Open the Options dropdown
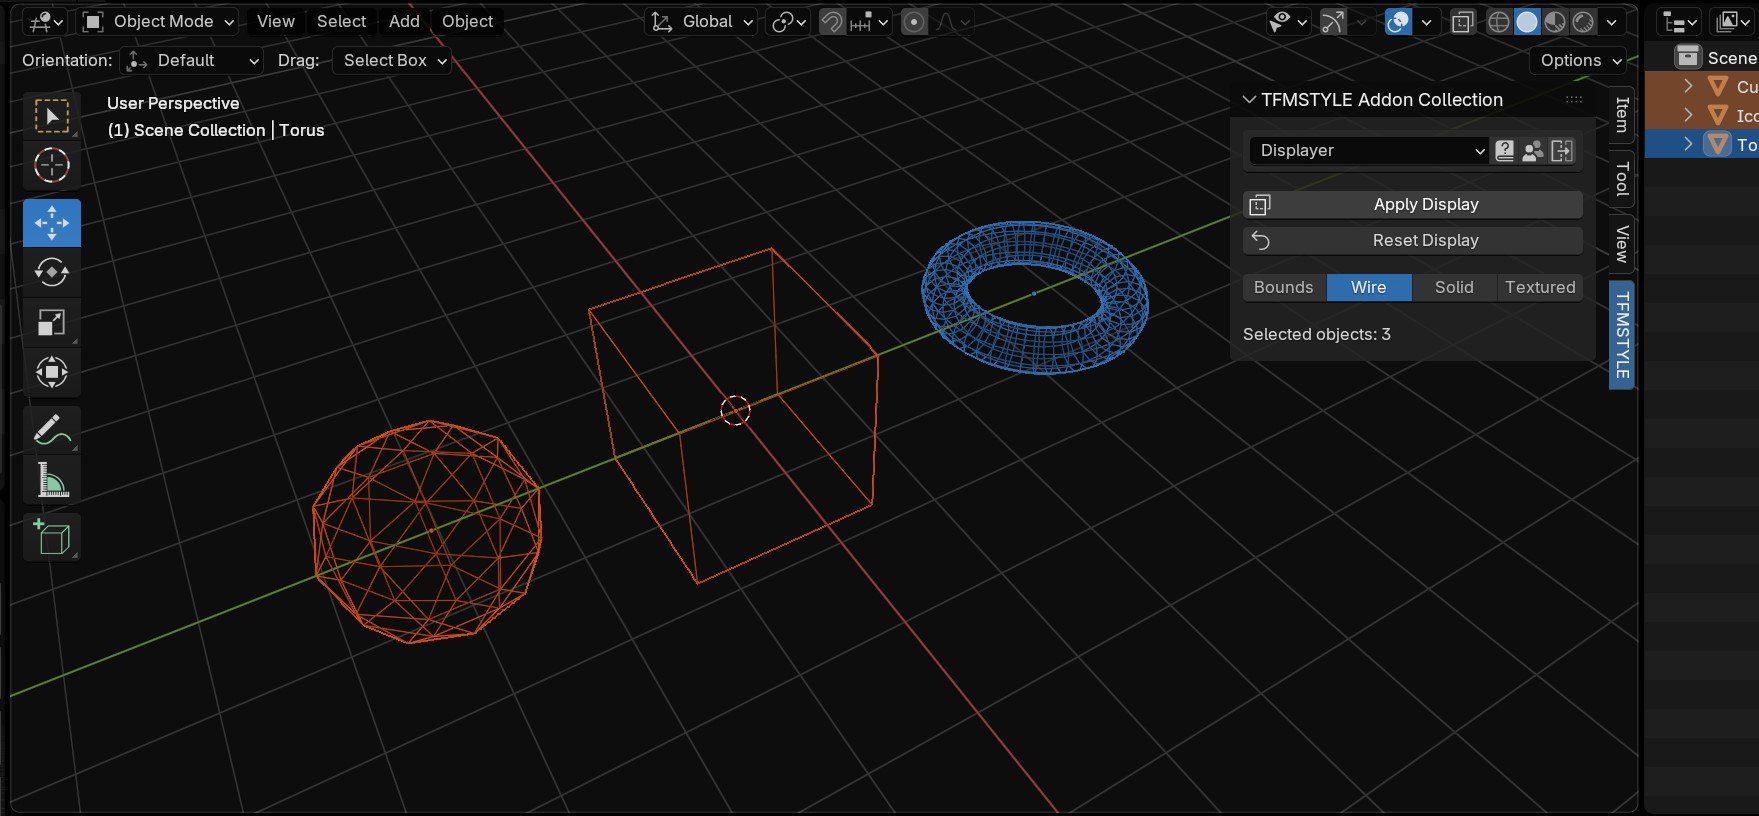 1577,61
